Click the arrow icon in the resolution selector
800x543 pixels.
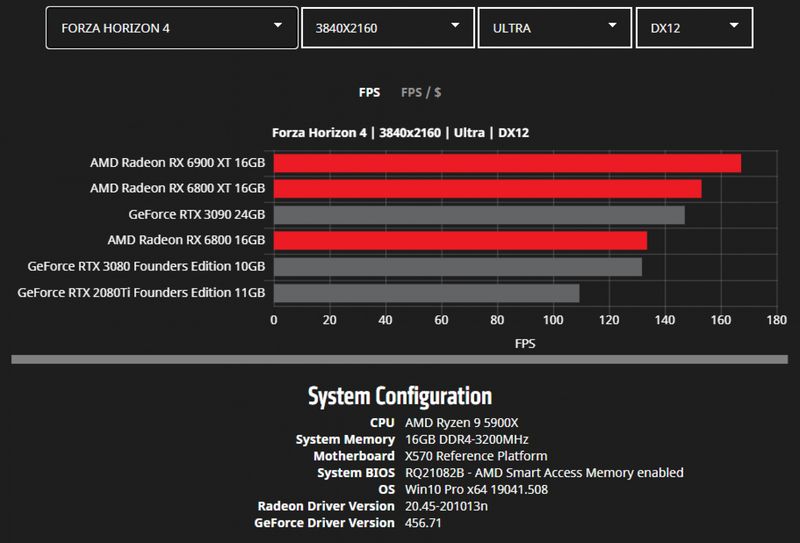click(455, 25)
